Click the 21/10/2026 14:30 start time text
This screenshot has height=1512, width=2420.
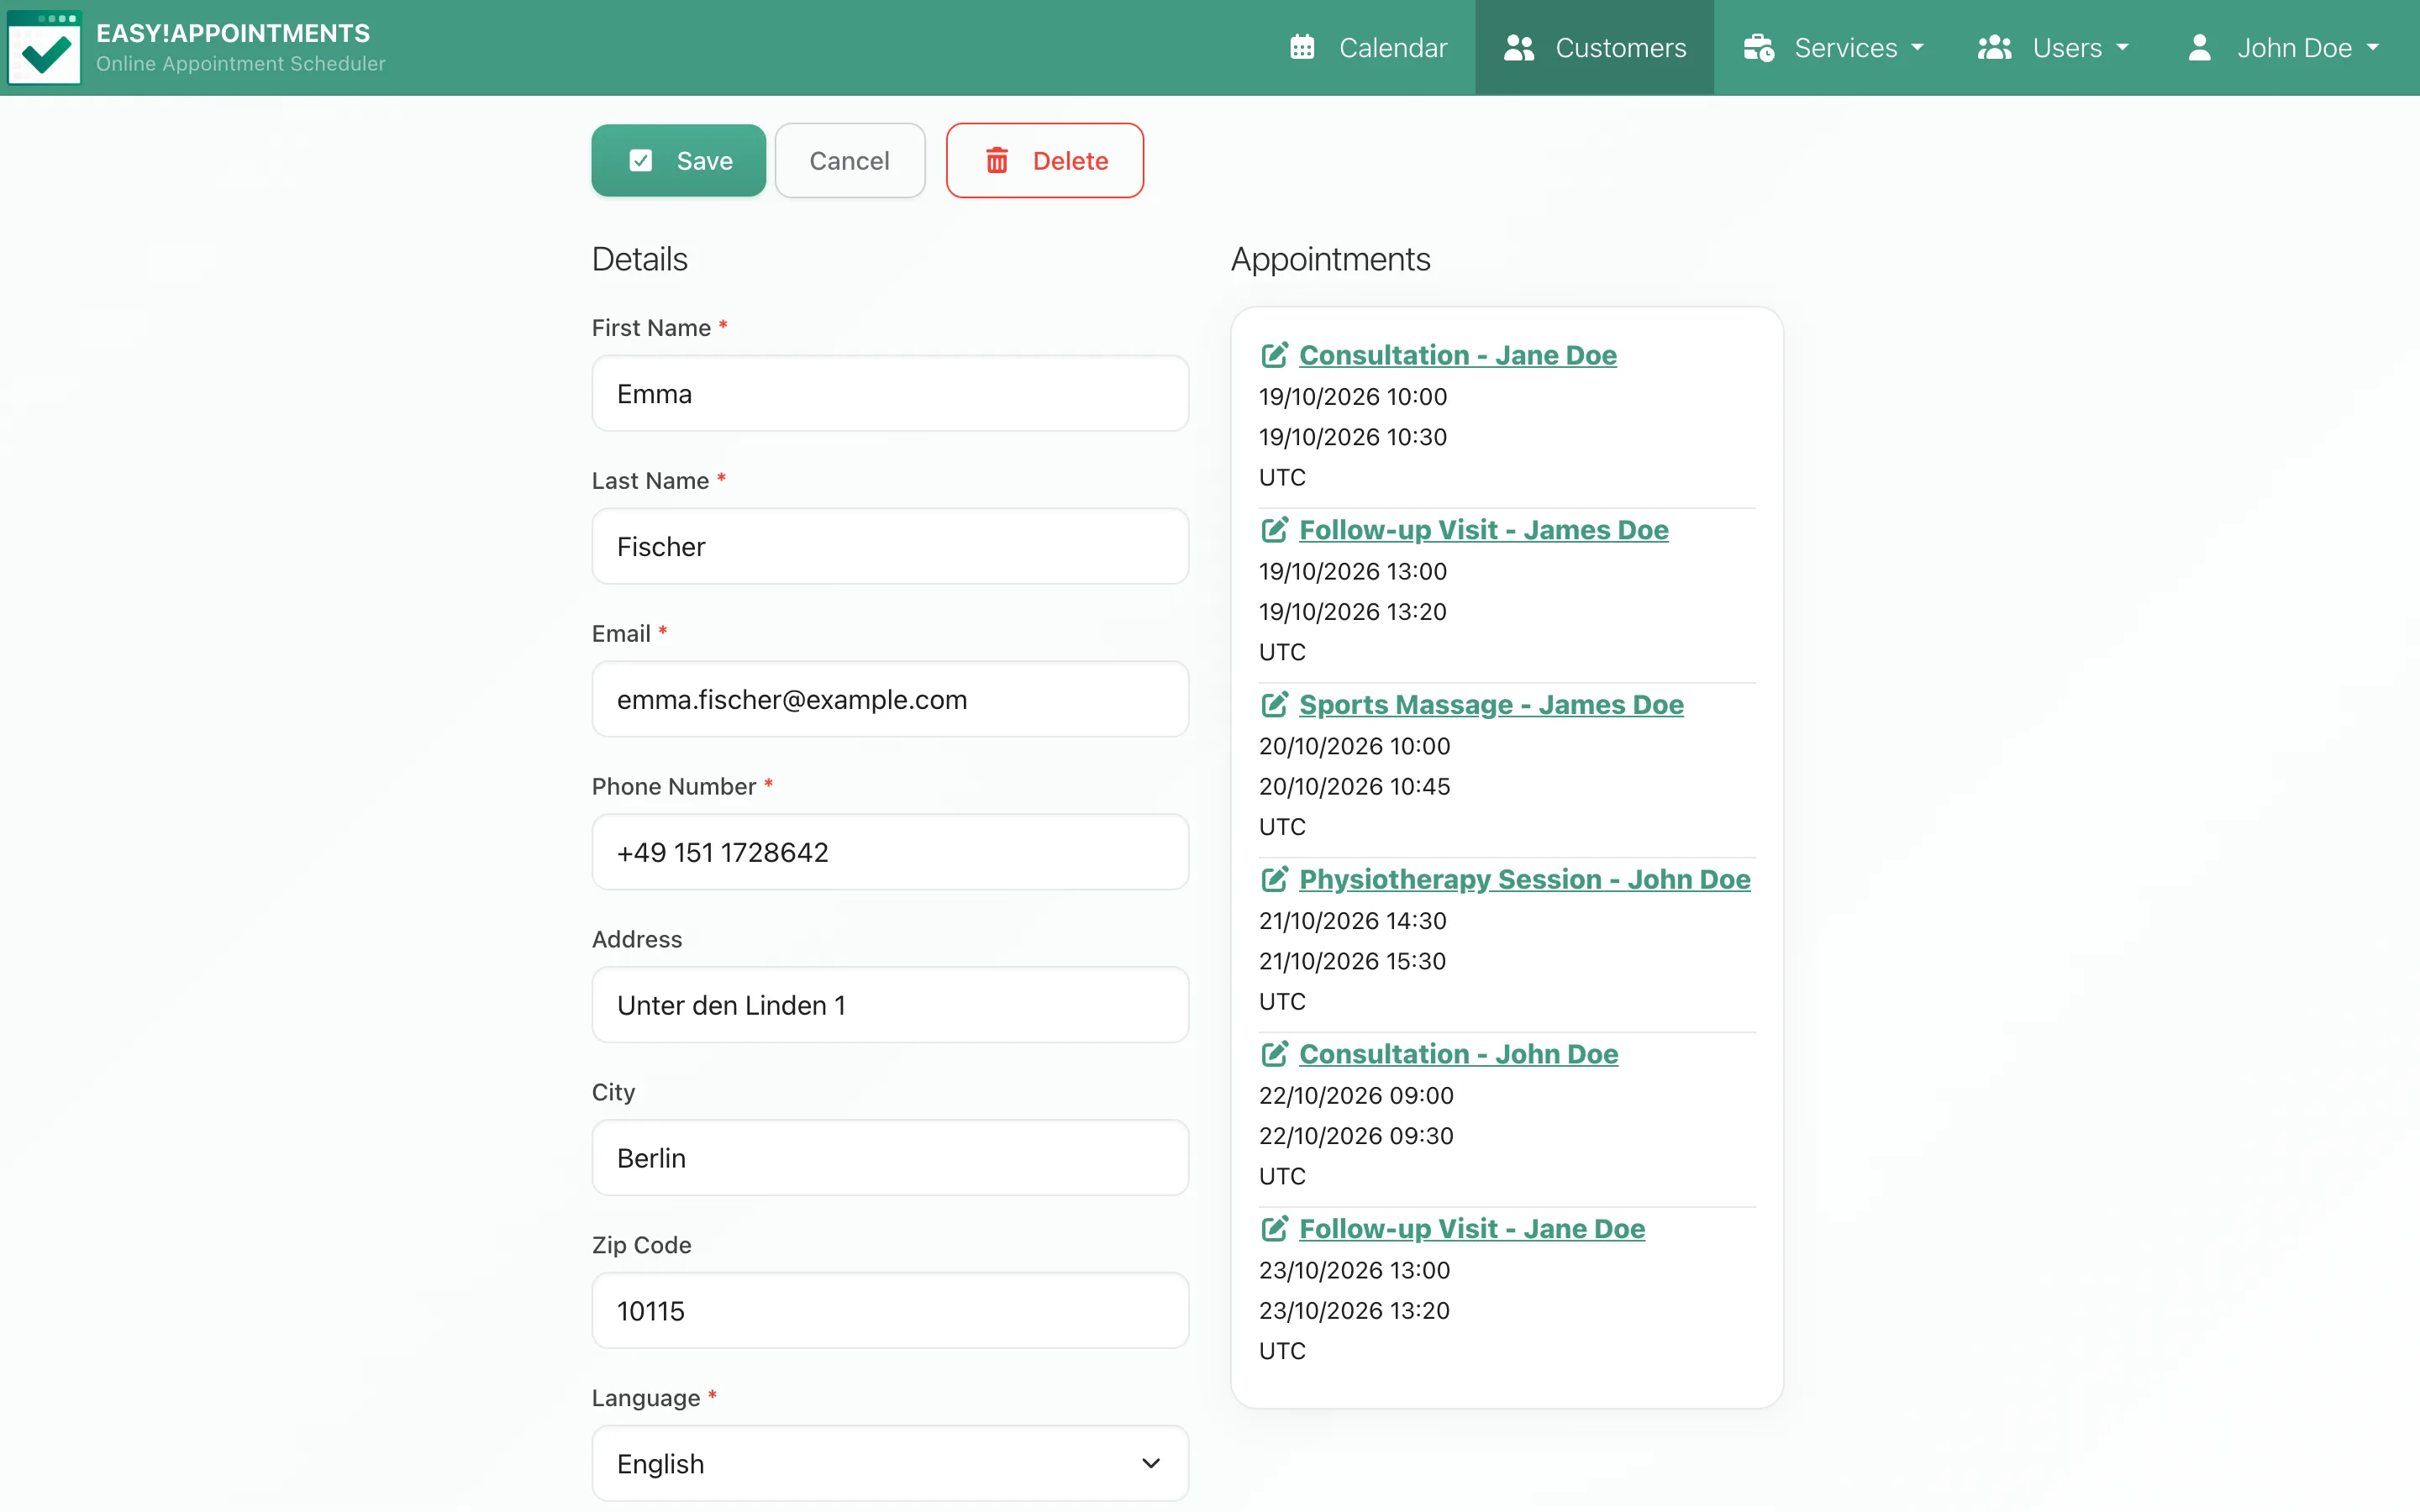1352,920
